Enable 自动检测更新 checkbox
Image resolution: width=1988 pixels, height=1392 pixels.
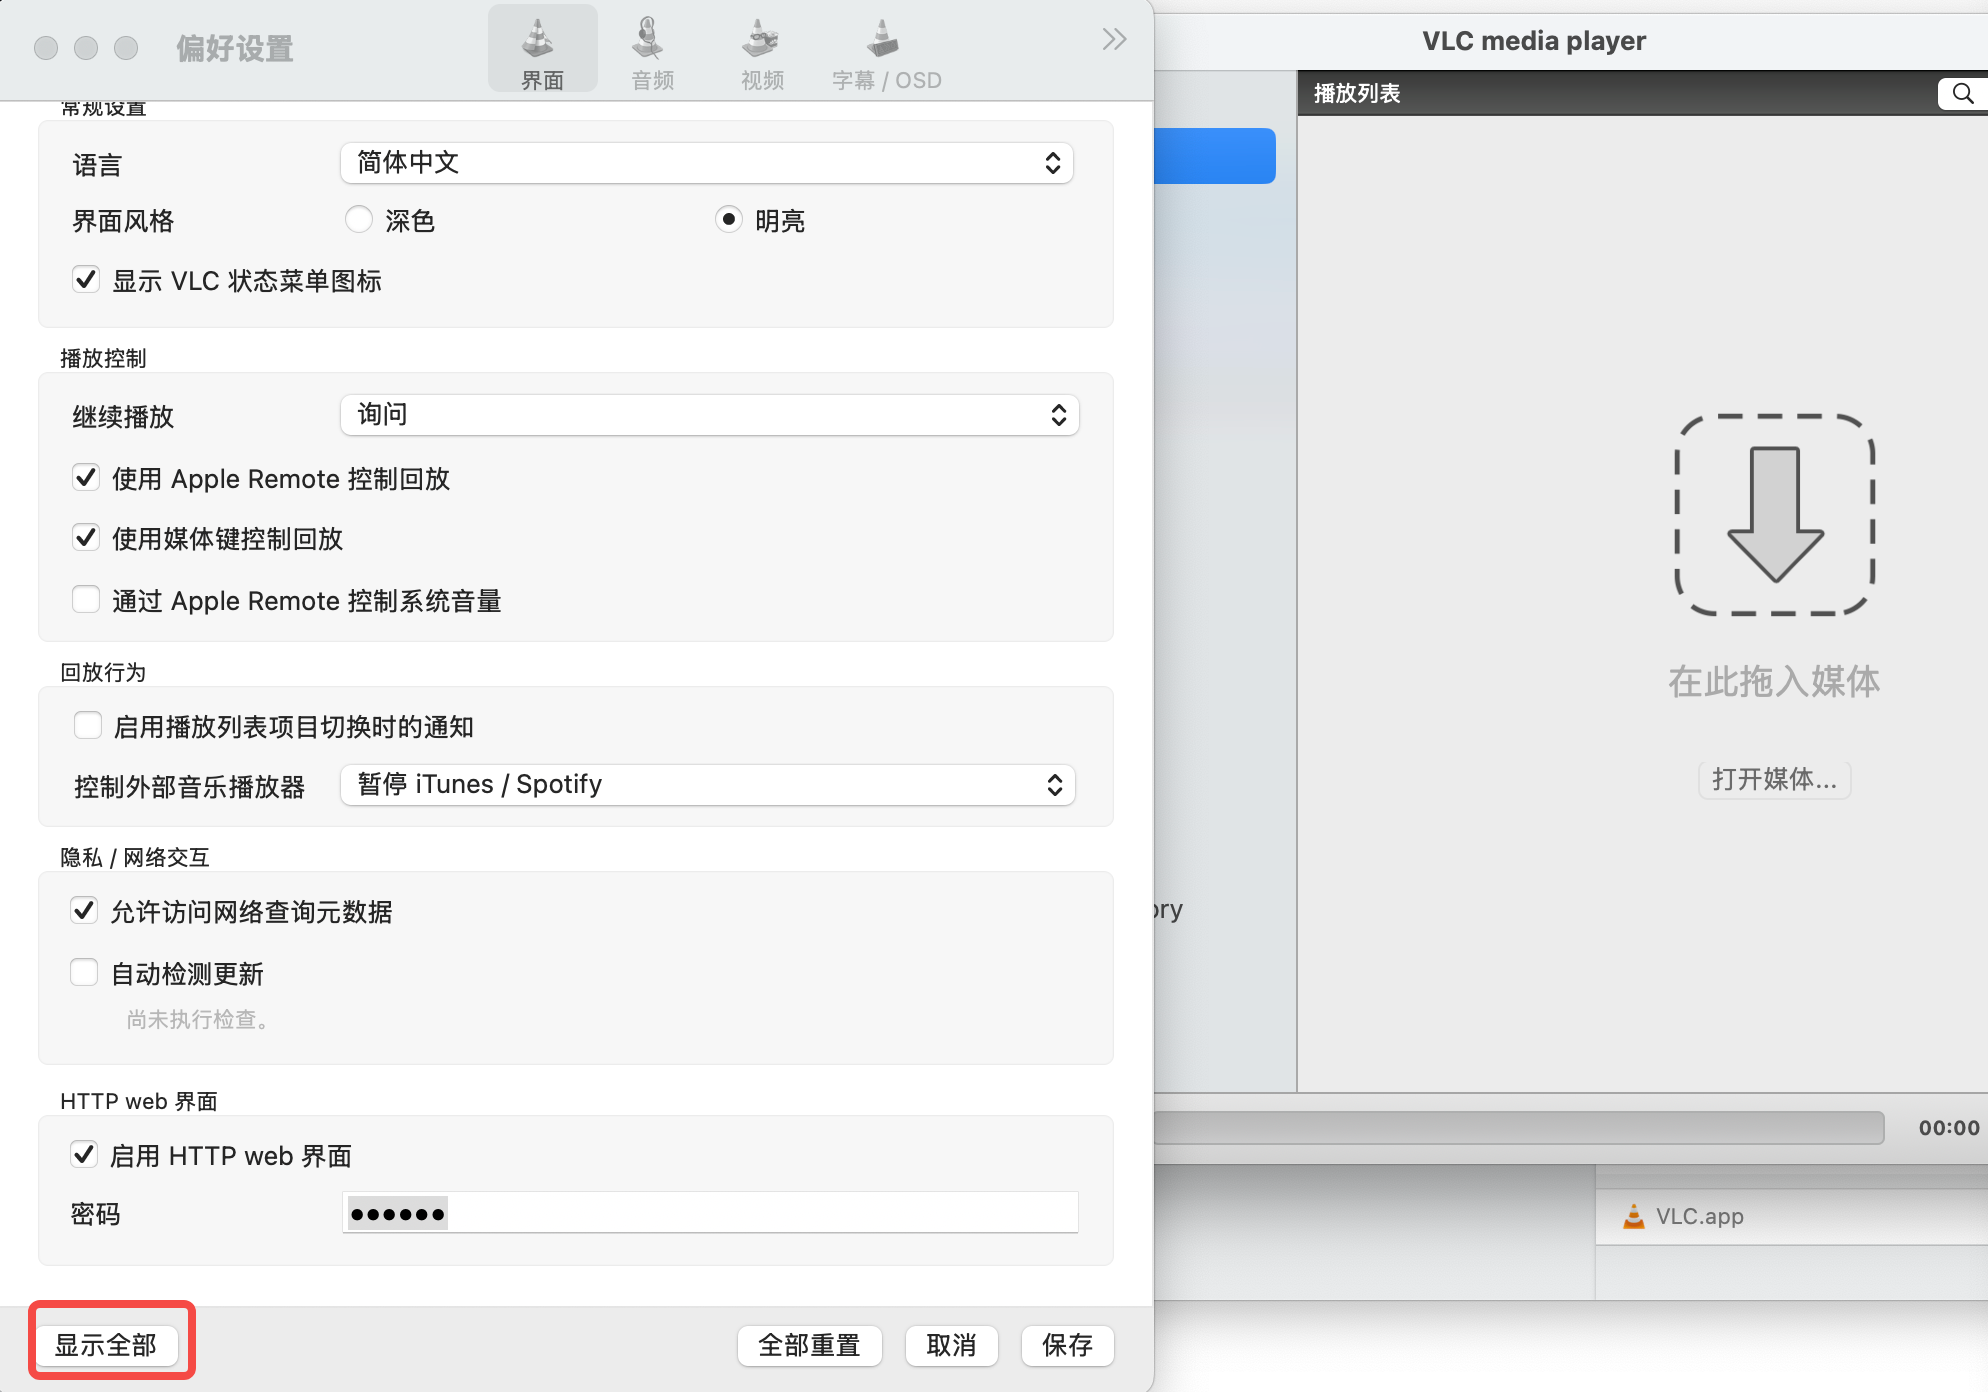pos(85,972)
